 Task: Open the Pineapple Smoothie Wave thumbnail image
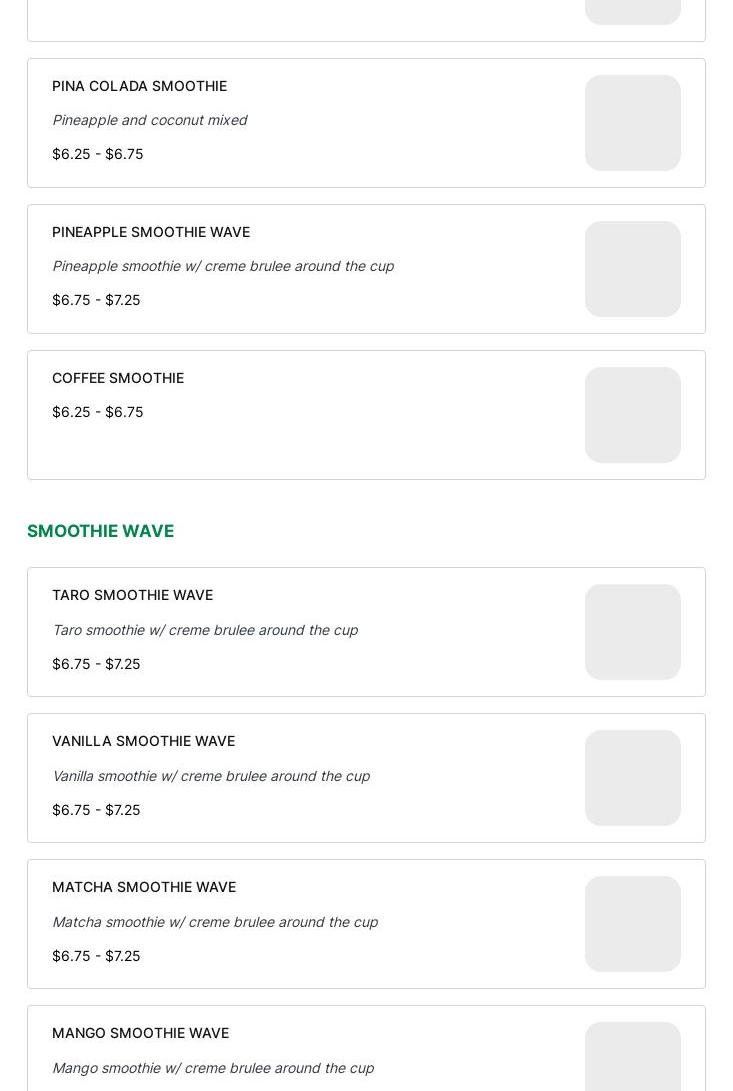(x=632, y=269)
